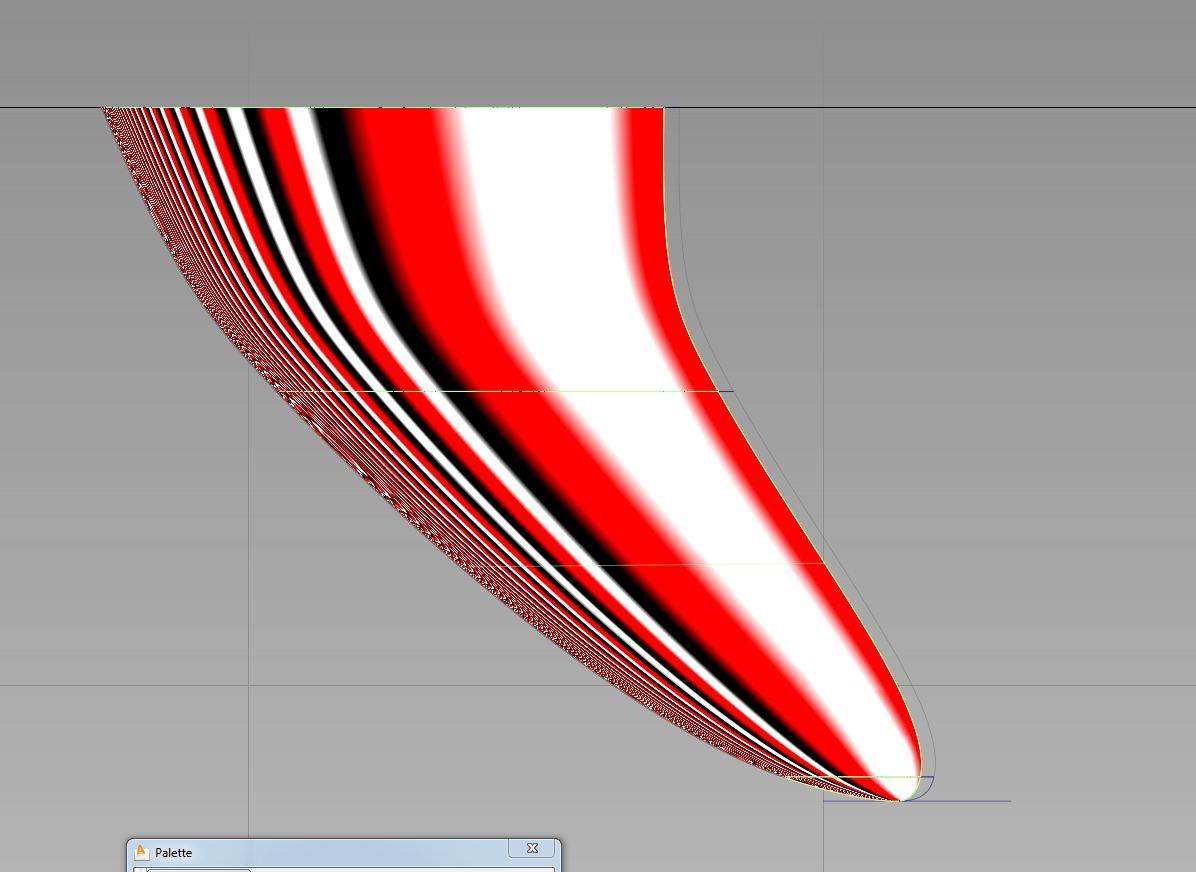Click the Palette window app icon
1196x872 pixels.
(x=142, y=853)
